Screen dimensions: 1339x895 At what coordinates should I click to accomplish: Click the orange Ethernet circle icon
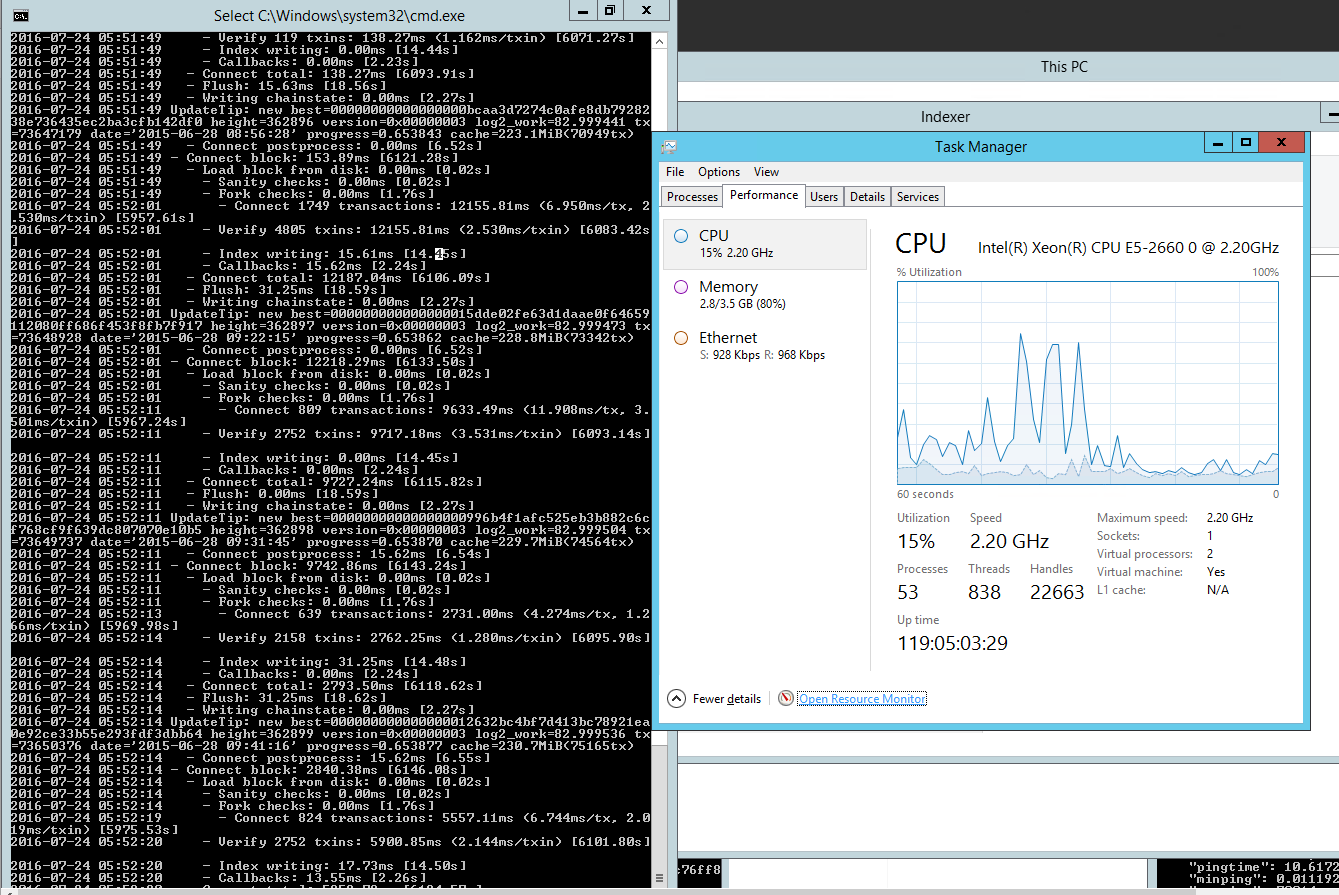pyautogui.click(x=681, y=338)
